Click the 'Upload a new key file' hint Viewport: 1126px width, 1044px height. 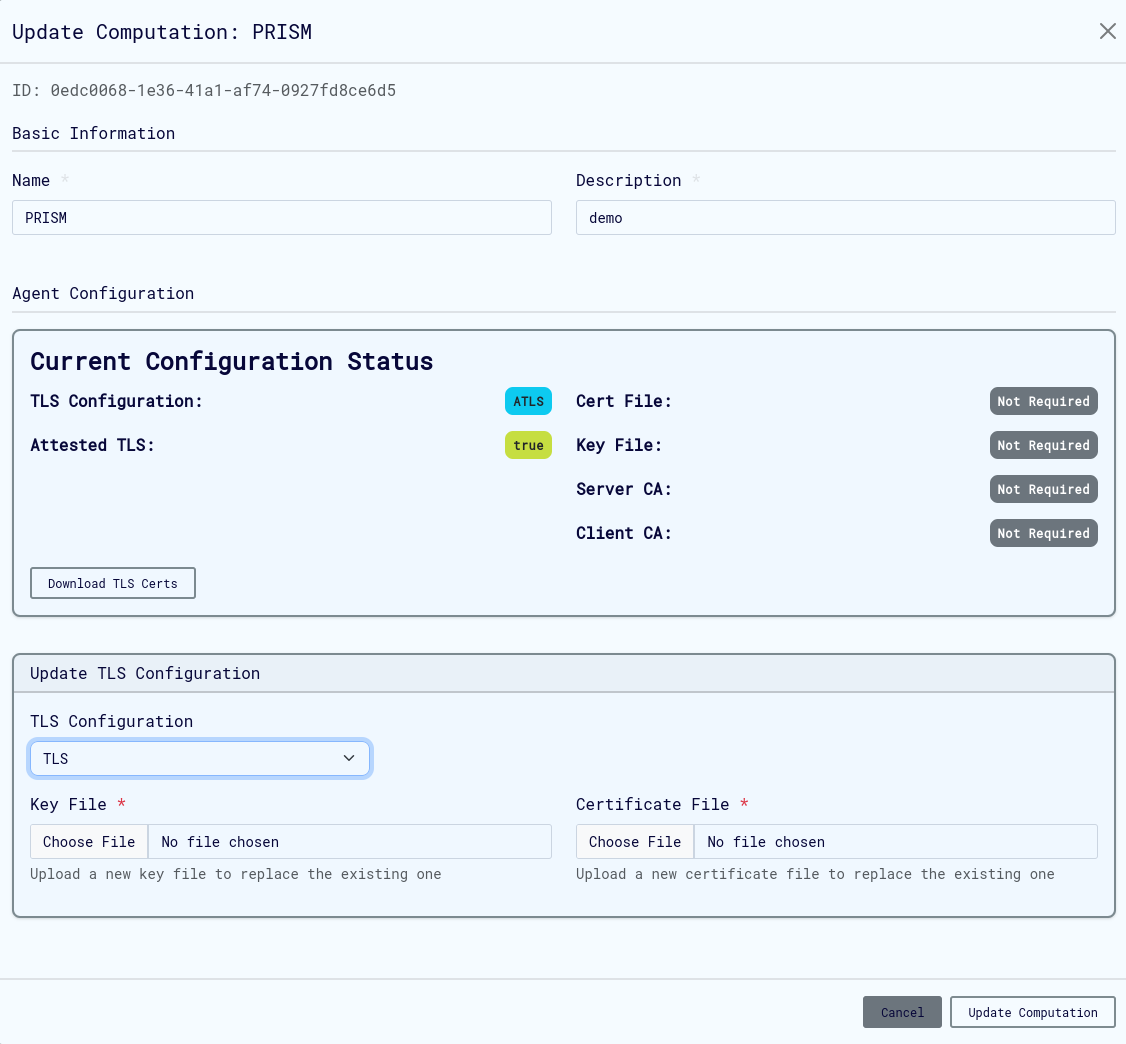pyautogui.click(x=236, y=874)
